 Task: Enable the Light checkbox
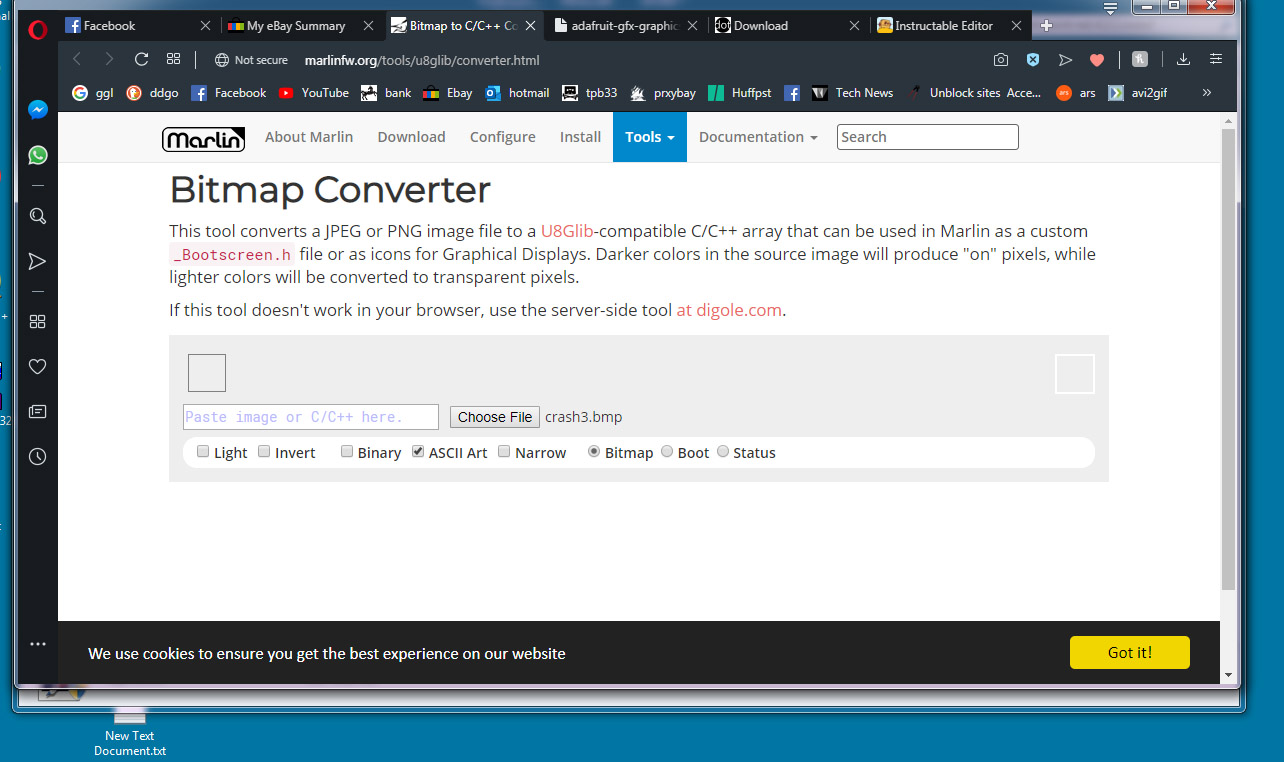(204, 452)
